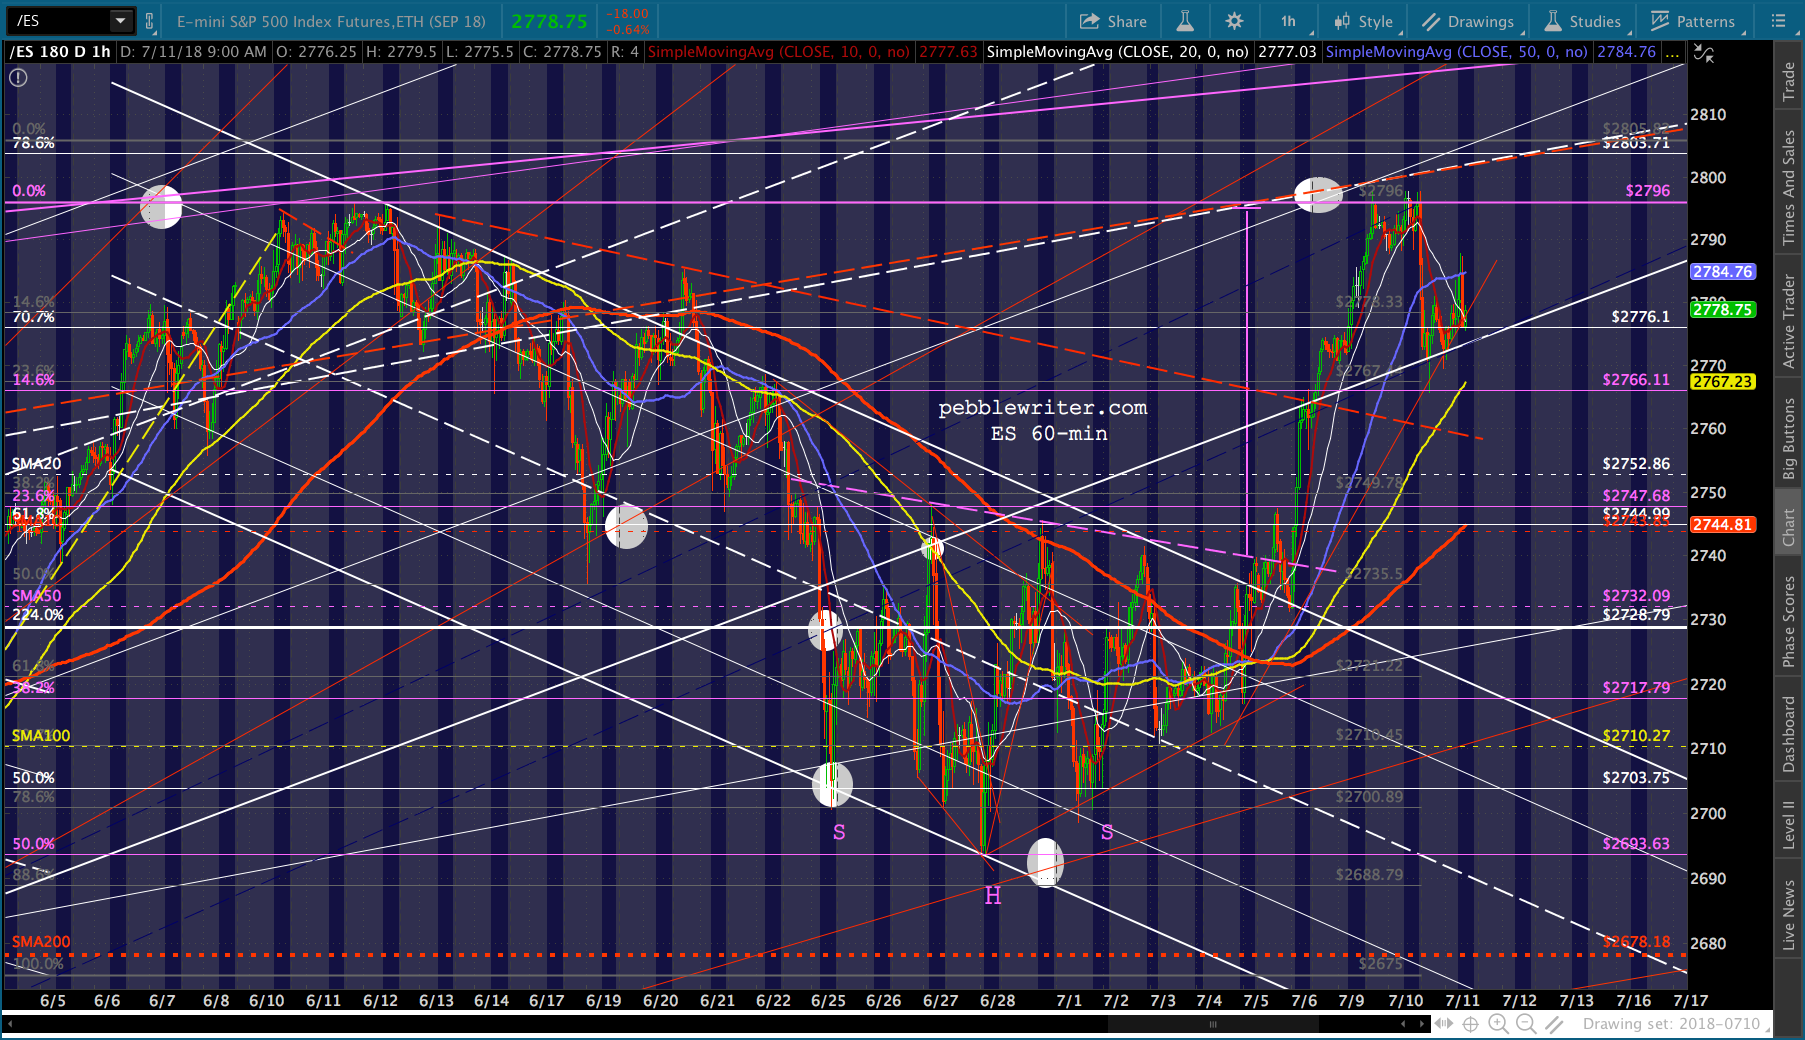Open chart settings gear icon
Image resolution: width=1805 pixels, height=1040 pixels.
coord(1235,21)
